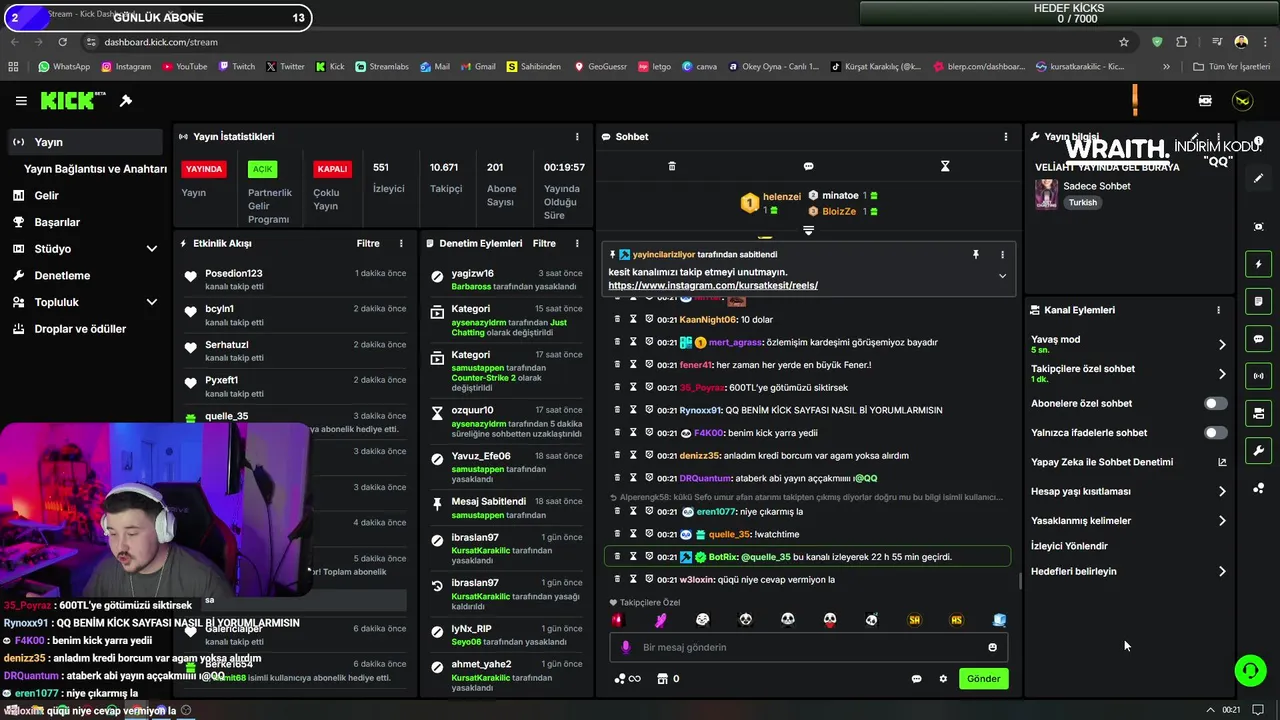Toggle Abonelere özel sohbet switch
1280x720 pixels.
(1215, 403)
